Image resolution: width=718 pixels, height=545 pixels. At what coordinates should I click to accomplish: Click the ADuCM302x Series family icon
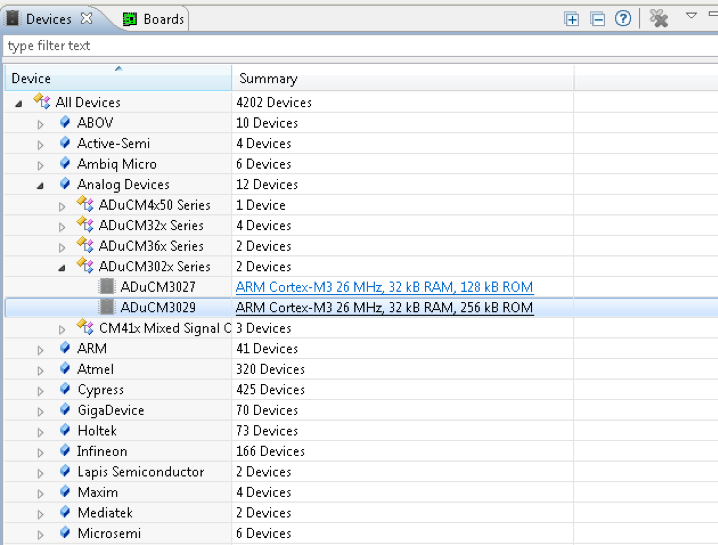pos(85,265)
